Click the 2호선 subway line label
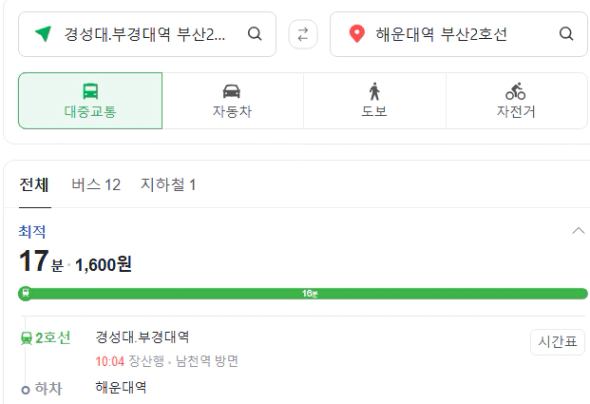This screenshot has width=590, height=404. coord(52,338)
